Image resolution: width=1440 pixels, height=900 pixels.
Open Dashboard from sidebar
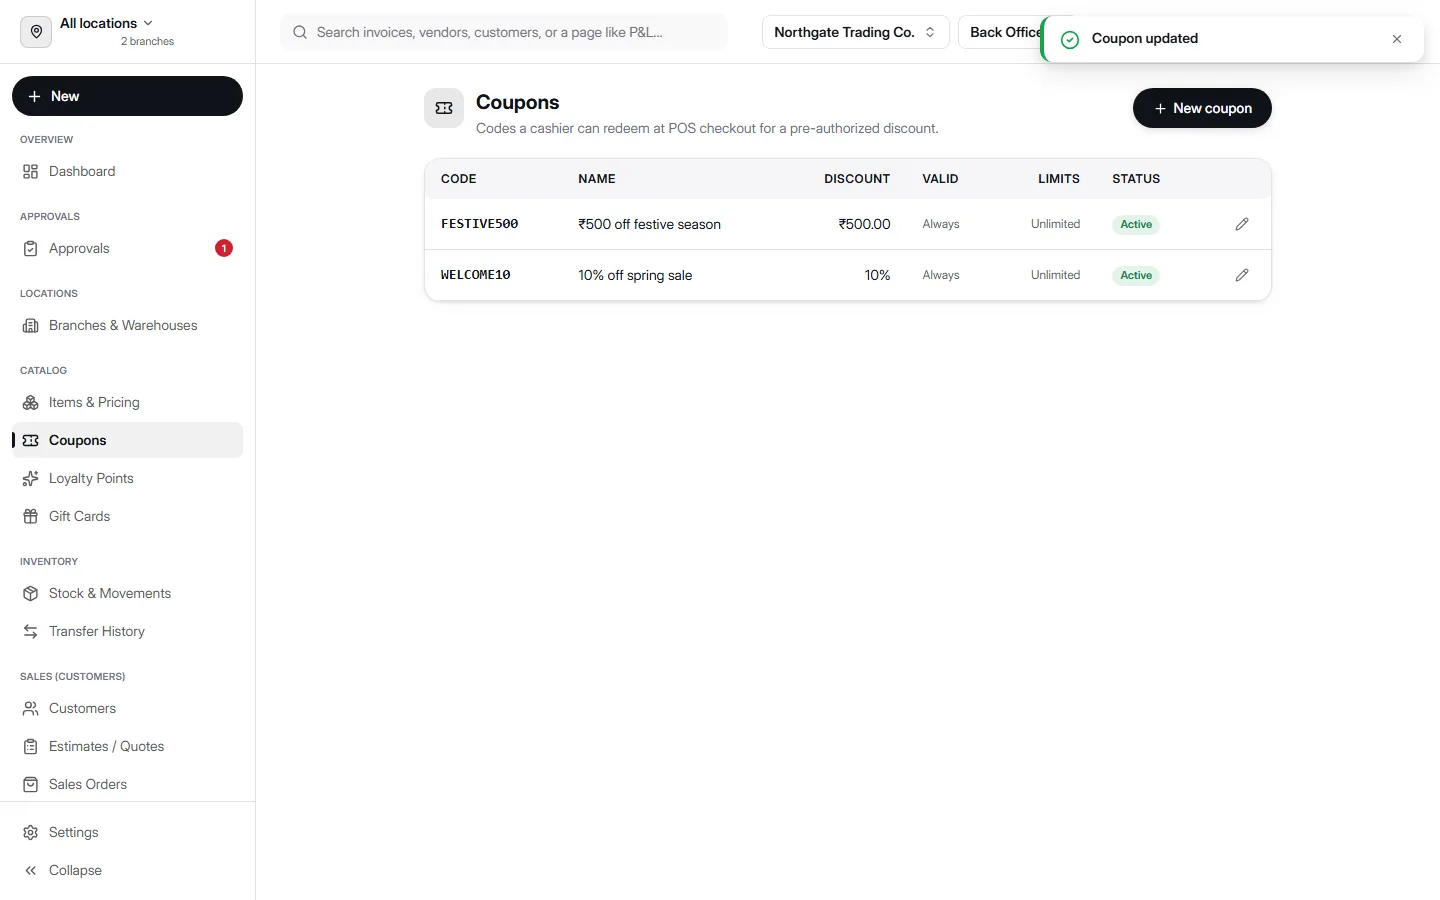click(127, 171)
